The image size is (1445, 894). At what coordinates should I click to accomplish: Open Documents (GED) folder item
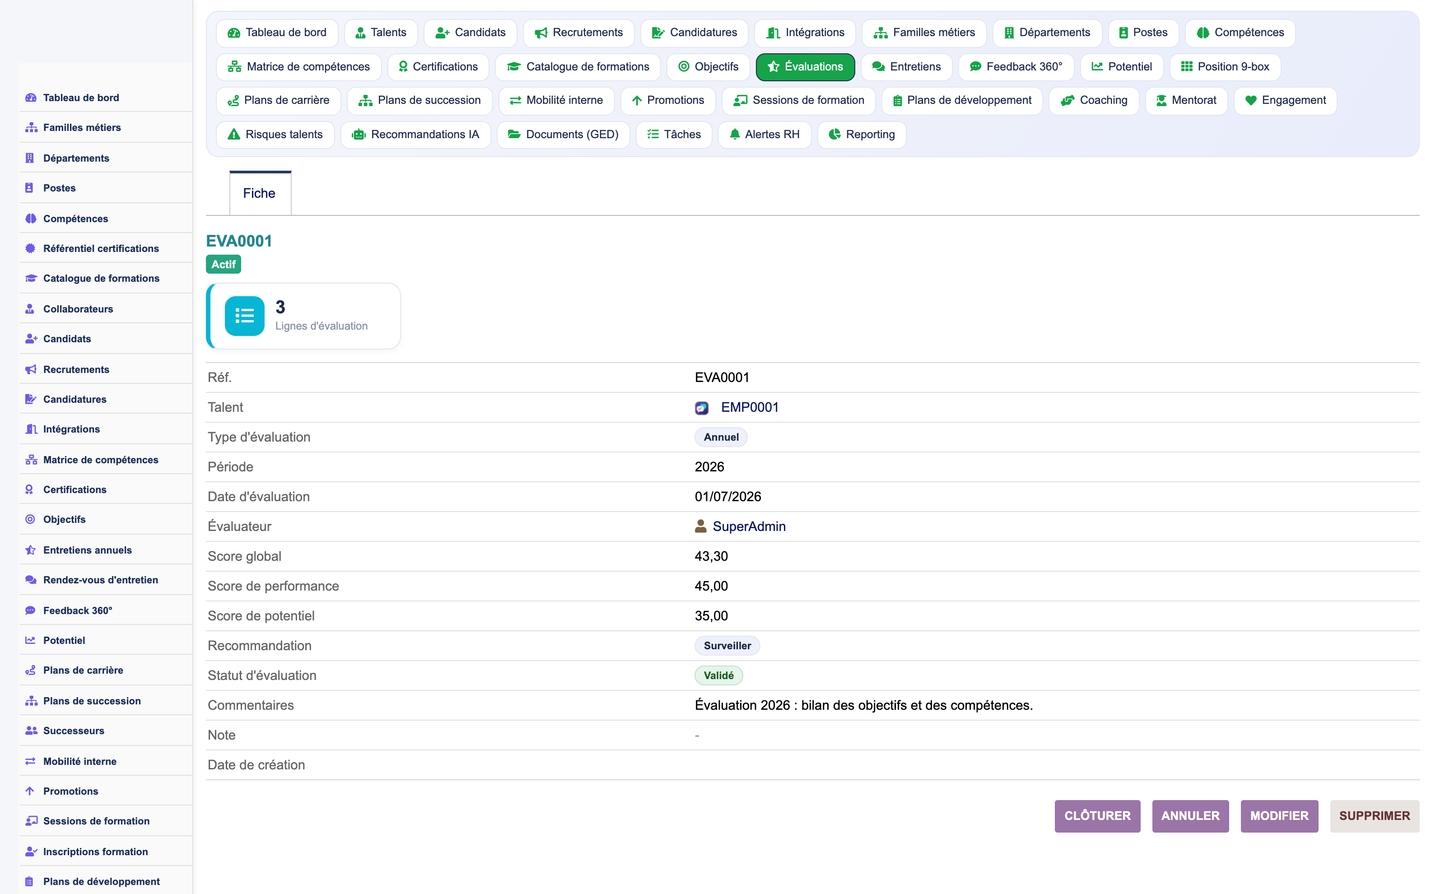(563, 134)
